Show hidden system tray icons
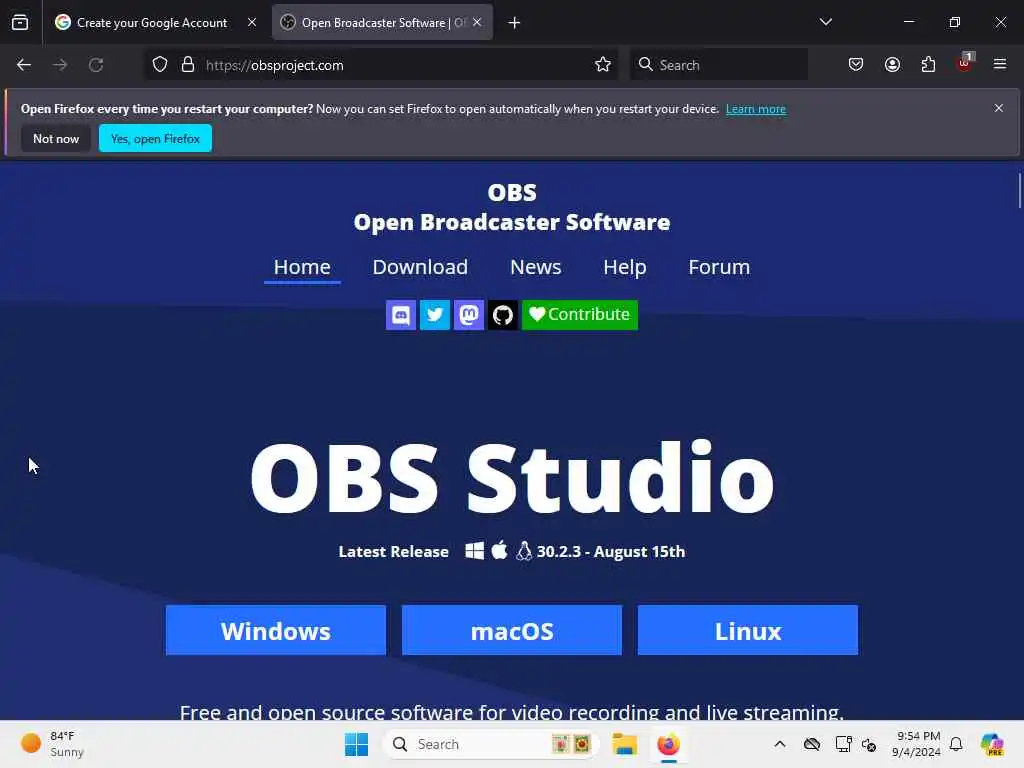 tap(780, 744)
